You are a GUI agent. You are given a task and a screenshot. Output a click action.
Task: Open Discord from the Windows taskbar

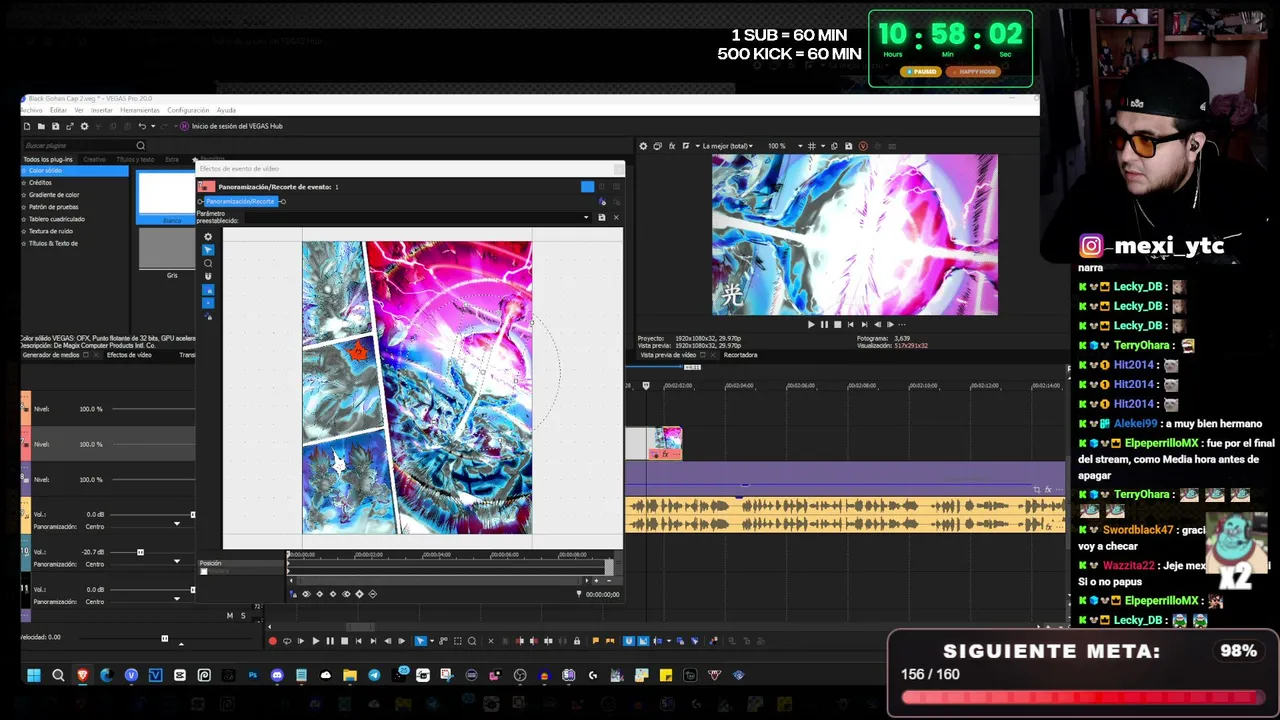coord(277,675)
